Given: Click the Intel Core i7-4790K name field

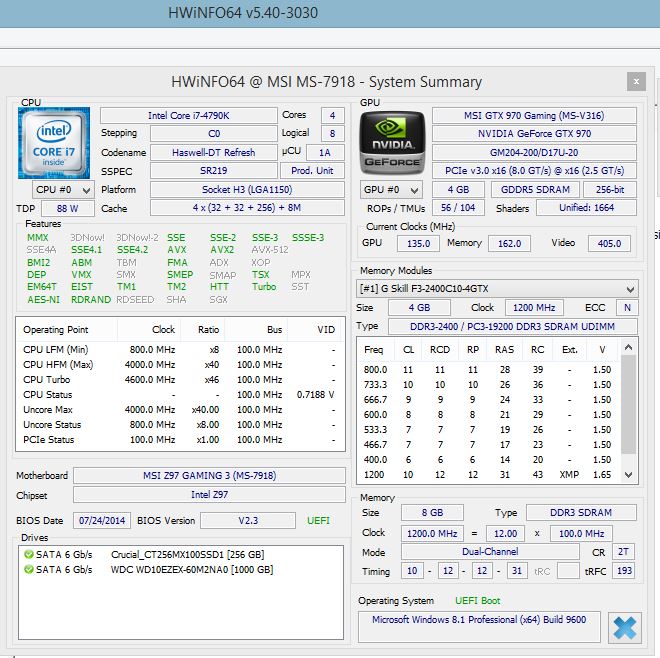Looking at the screenshot, I should tap(189, 116).
